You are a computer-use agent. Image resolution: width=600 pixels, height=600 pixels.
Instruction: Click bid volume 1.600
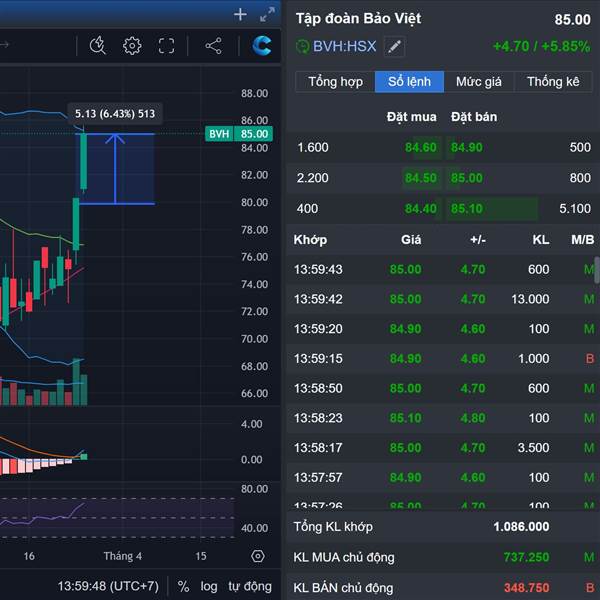pyautogui.click(x=313, y=147)
